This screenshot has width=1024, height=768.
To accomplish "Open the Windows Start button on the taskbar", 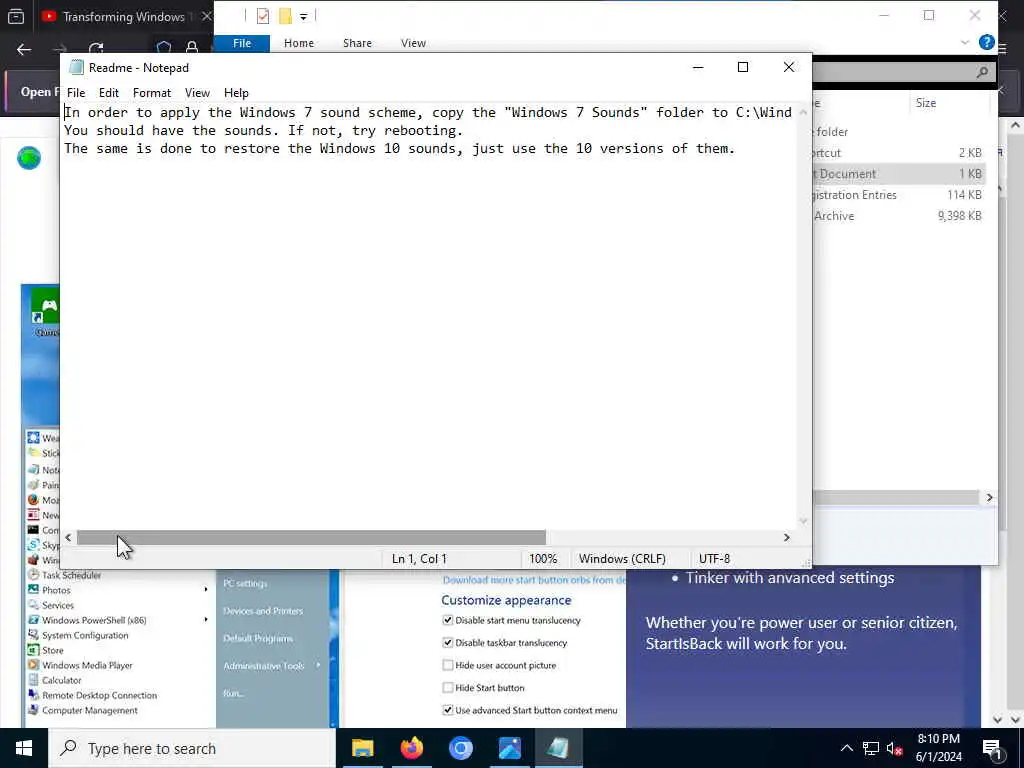I will tap(24, 748).
